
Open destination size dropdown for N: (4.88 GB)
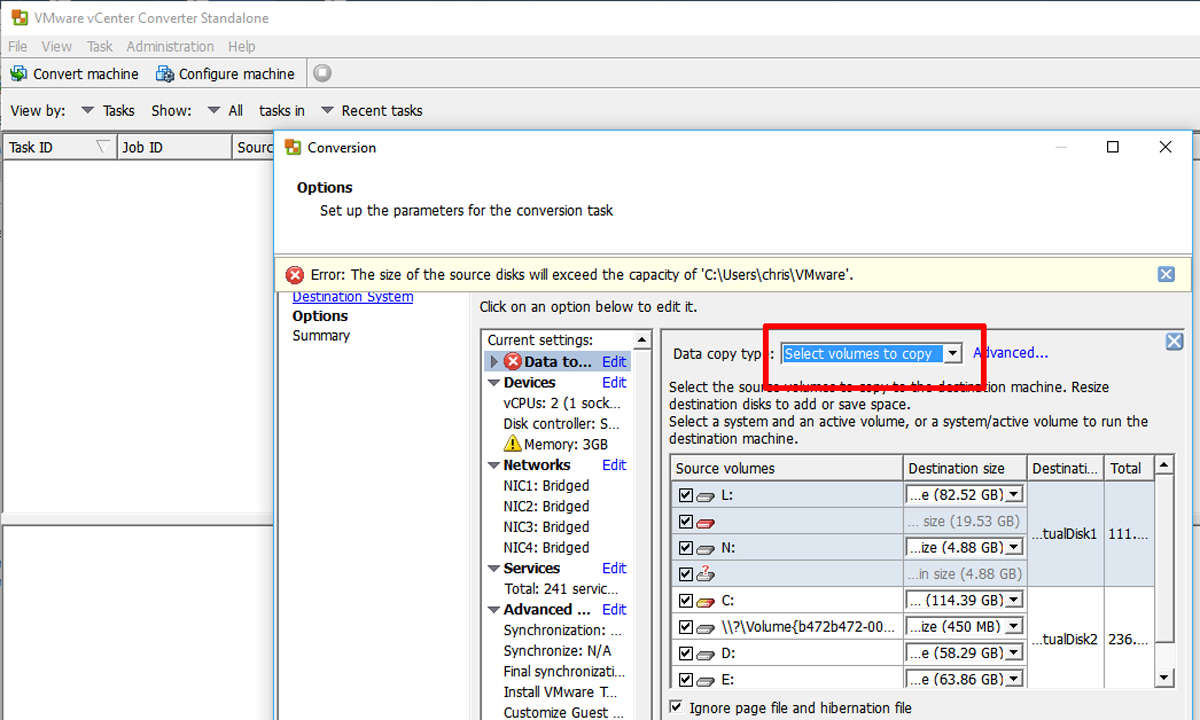tap(1014, 548)
